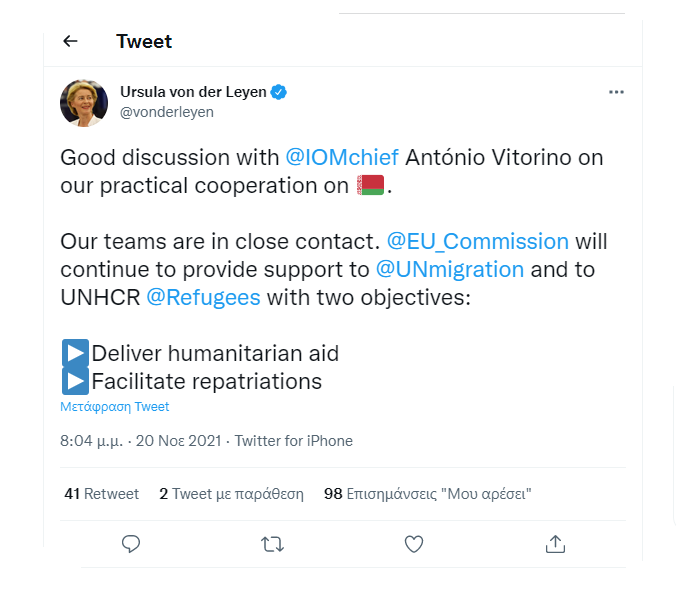Screen dimensions: 682x595
Task: Click the reply speech bubble icon
Action: pyautogui.click(x=130, y=544)
